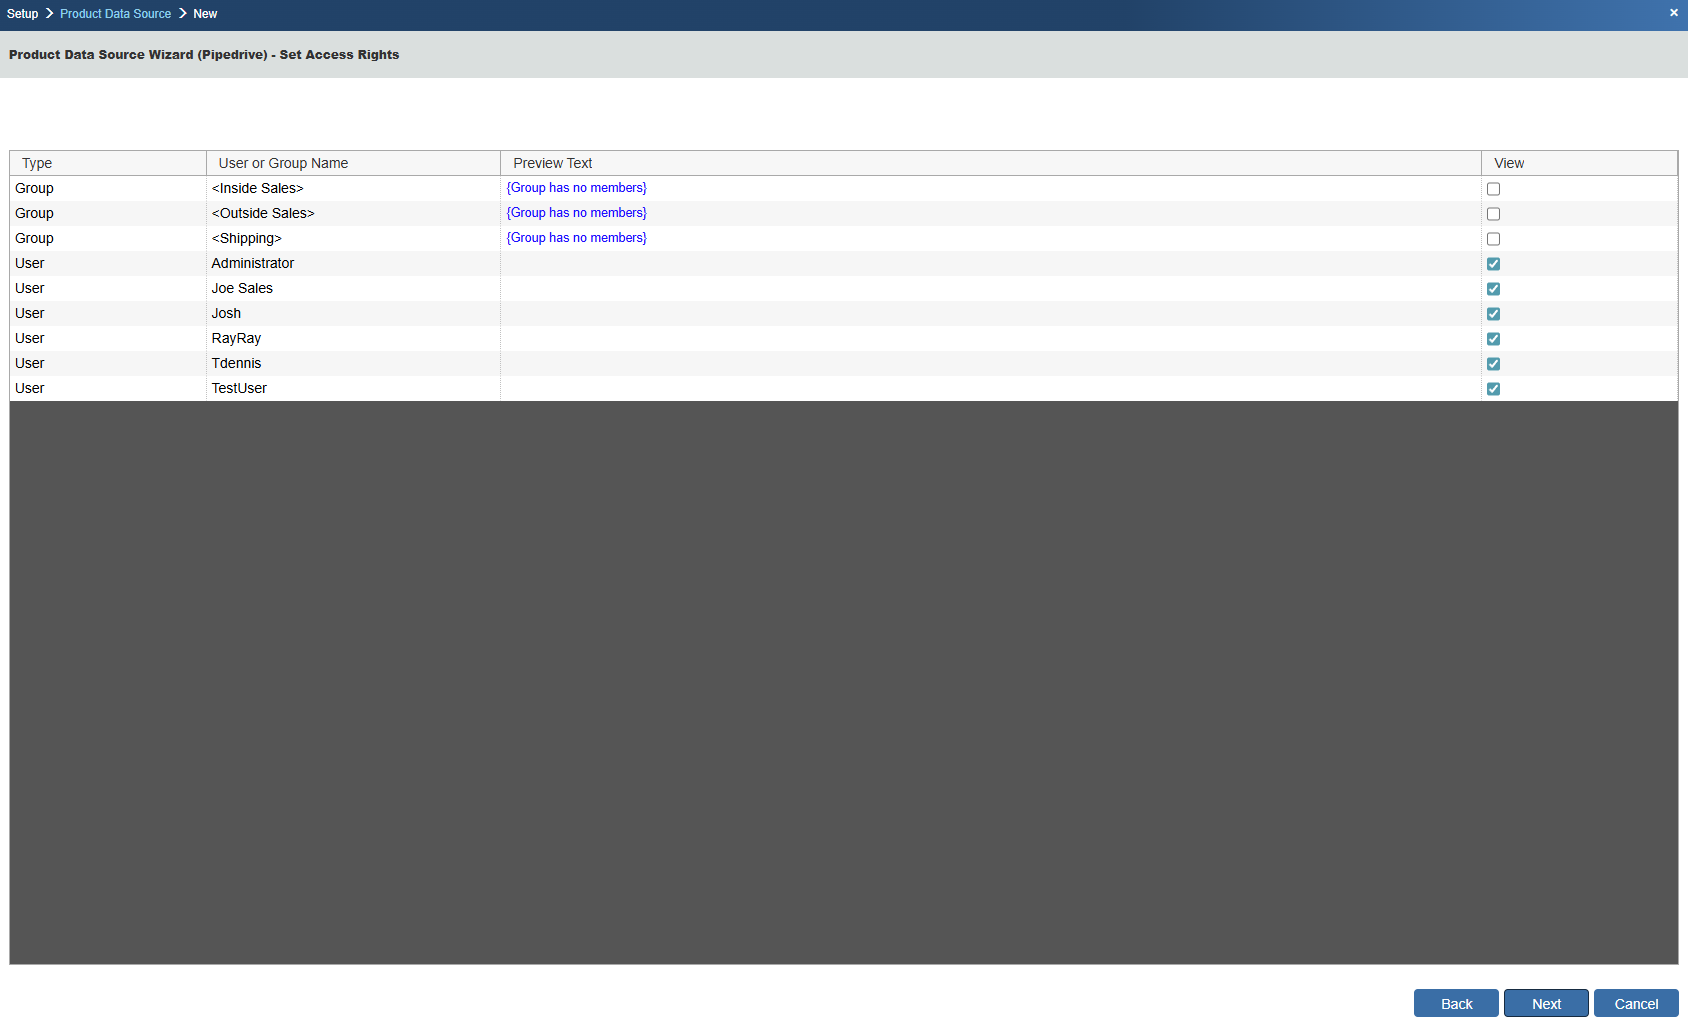The width and height of the screenshot is (1688, 1023).
Task: Open Product Data Source breadcrumb link
Action: tap(115, 14)
